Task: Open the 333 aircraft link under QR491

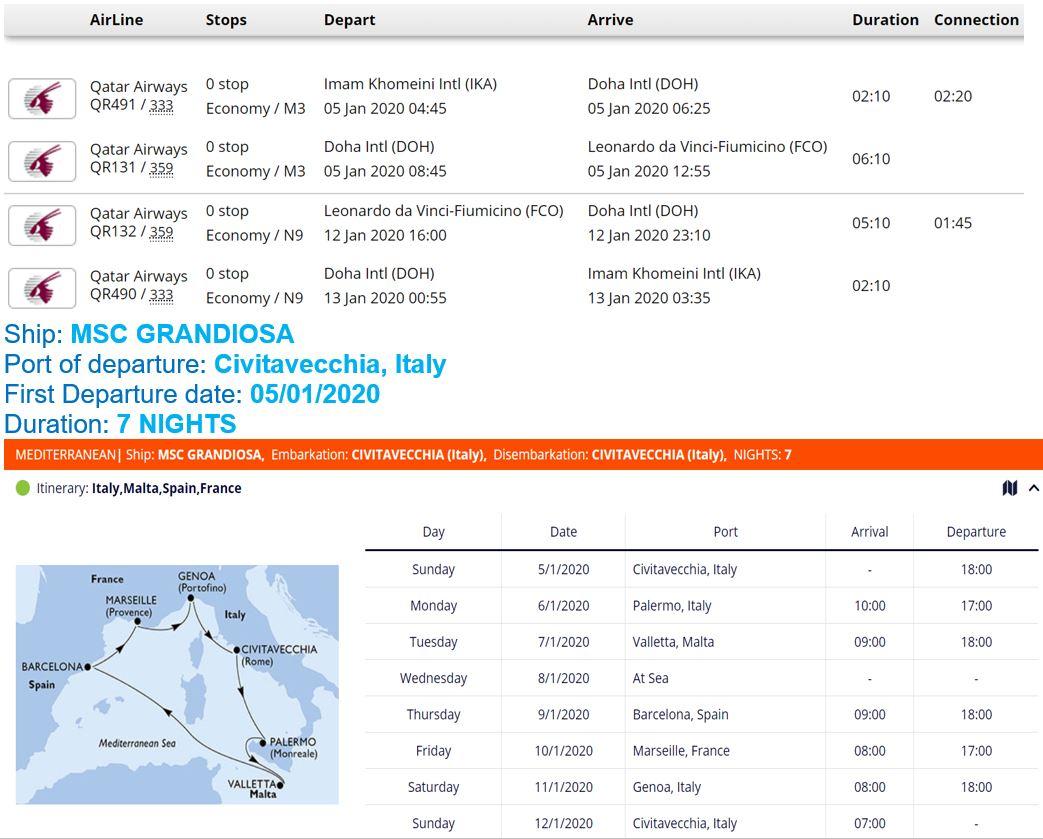Action: [161, 106]
